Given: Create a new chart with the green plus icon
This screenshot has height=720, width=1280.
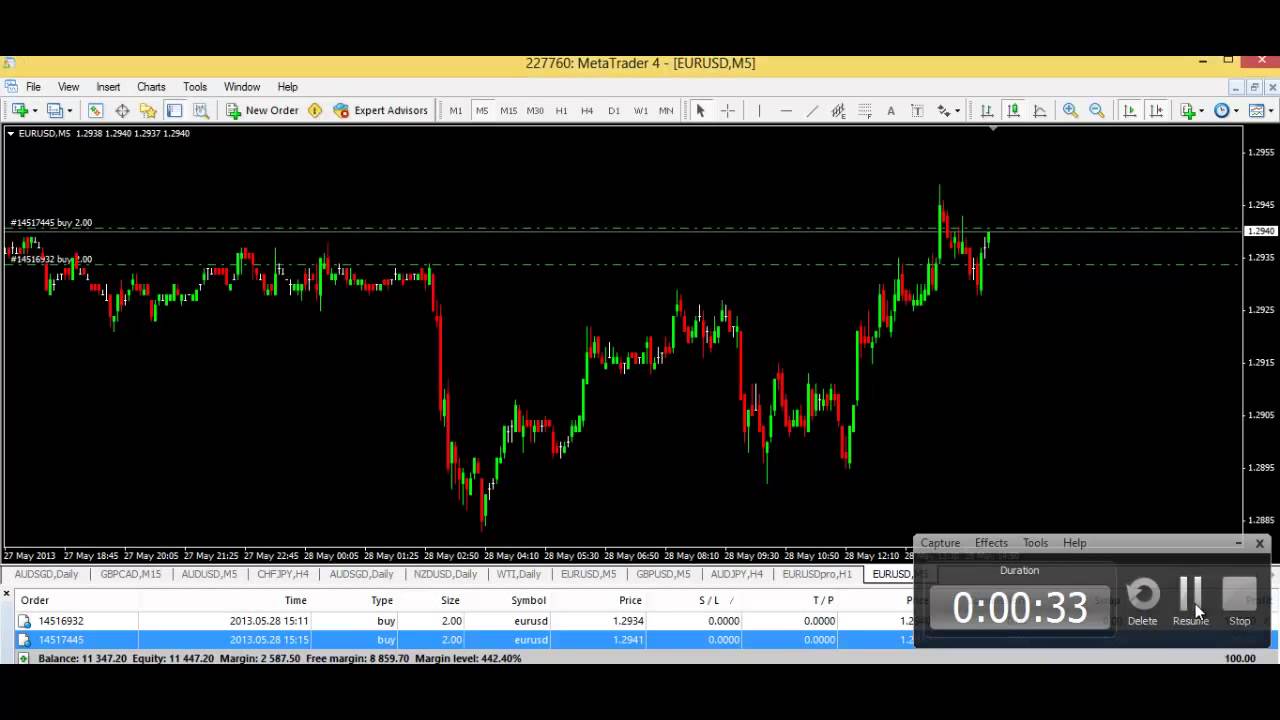Looking at the screenshot, I should pyautogui.click(x=20, y=110).
